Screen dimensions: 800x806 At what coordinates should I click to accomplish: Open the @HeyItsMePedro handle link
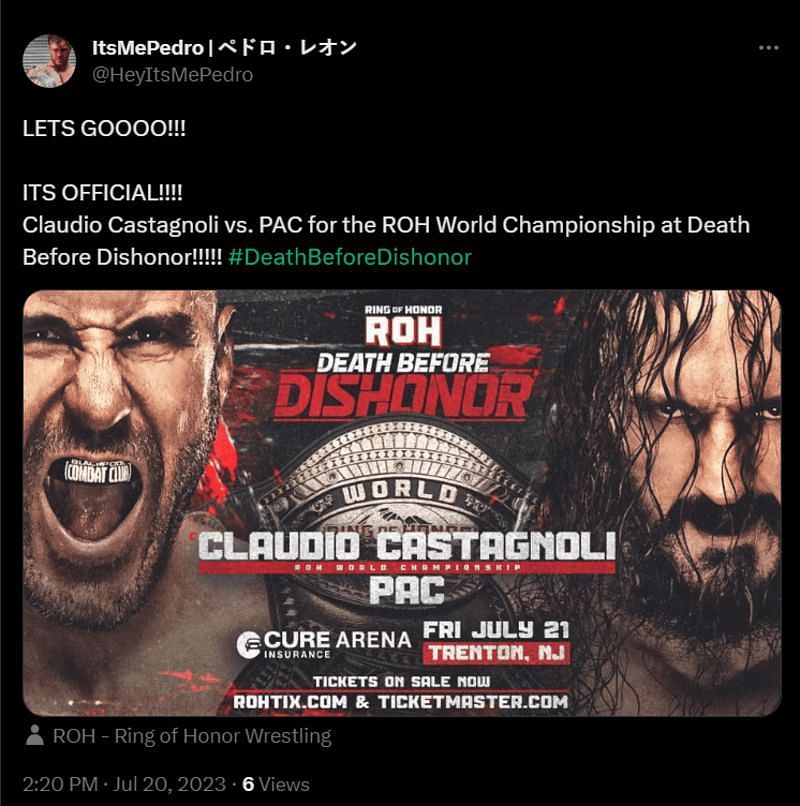click(172, 75)
